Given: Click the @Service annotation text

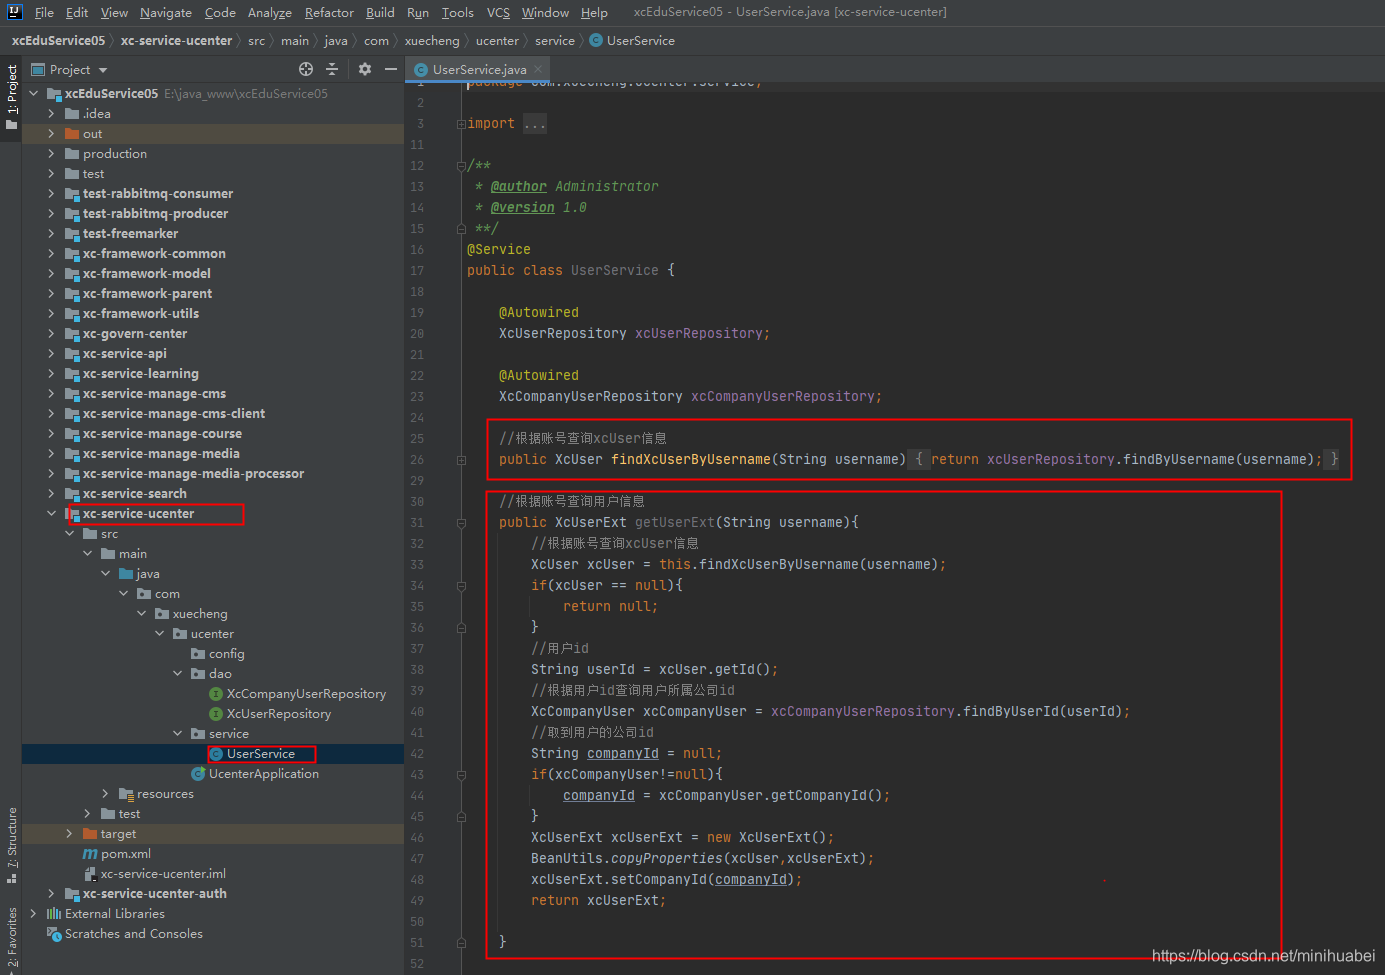Looking at the screenshot, I should tap(499, 249).
